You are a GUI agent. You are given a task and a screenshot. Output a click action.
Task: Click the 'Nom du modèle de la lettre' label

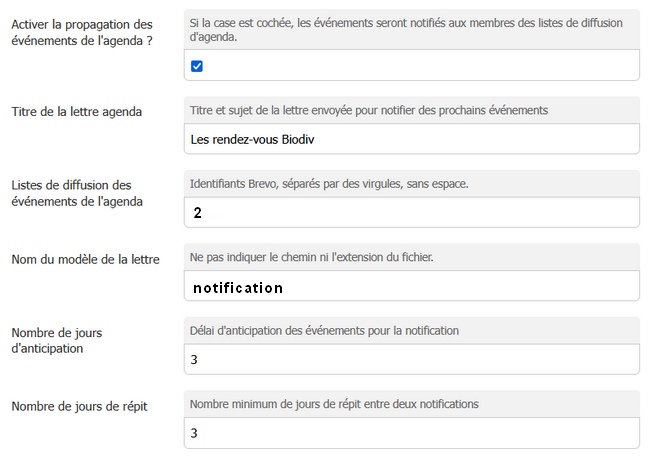click(85, 260)
